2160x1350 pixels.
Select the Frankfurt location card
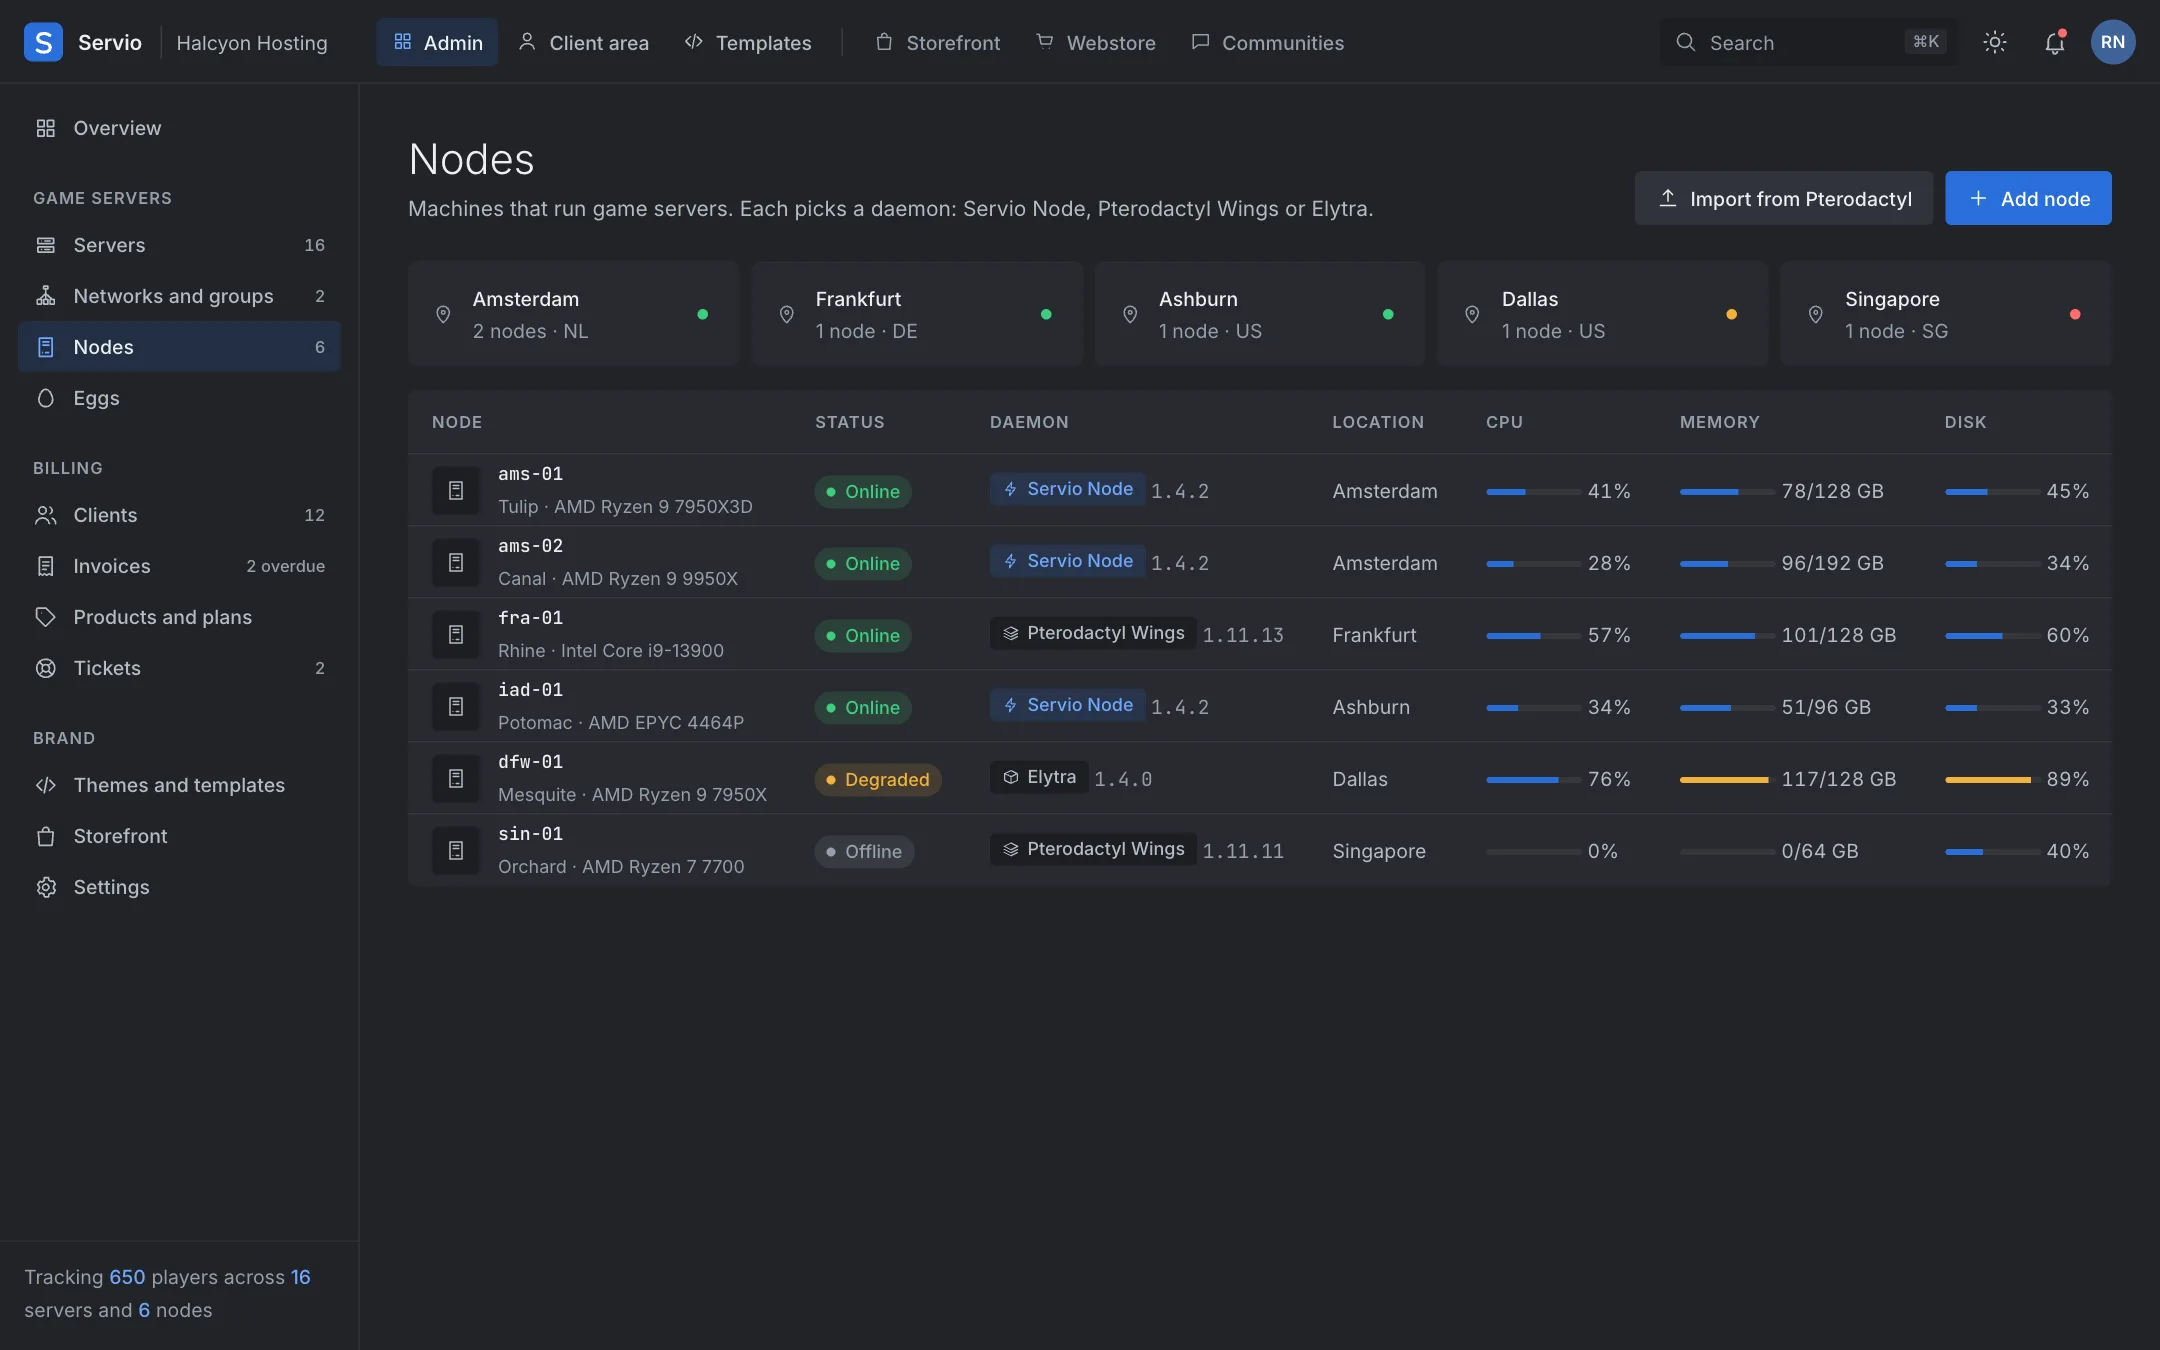(x=916, y=314)
